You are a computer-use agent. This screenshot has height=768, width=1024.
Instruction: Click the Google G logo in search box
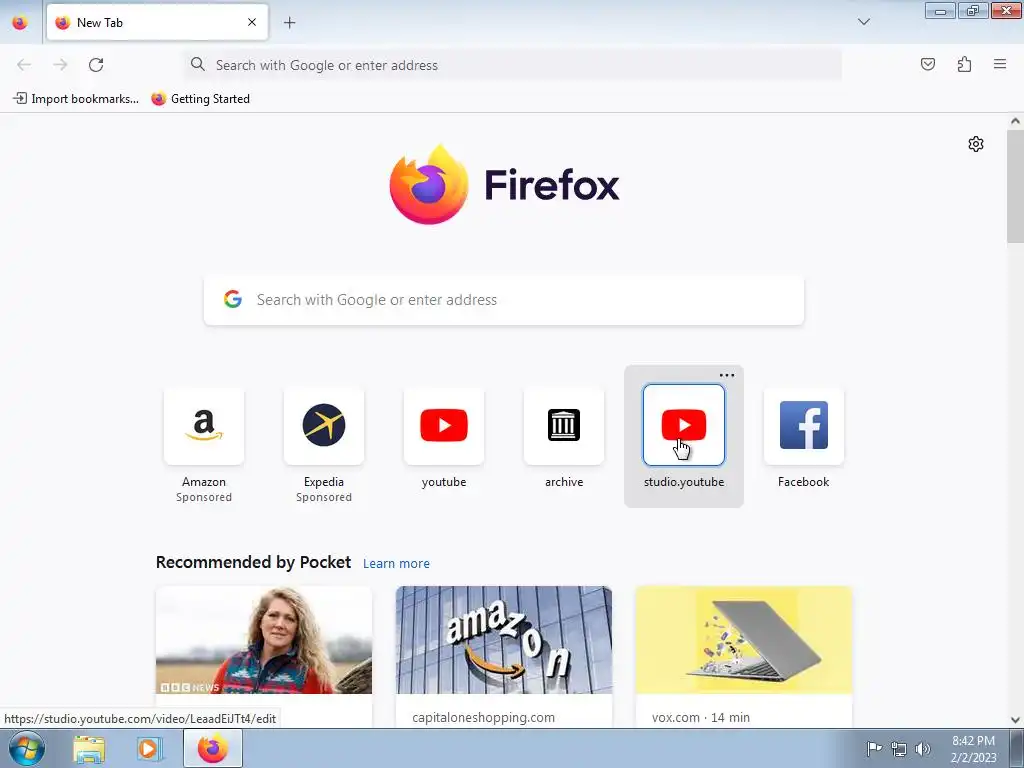point(232,299)
